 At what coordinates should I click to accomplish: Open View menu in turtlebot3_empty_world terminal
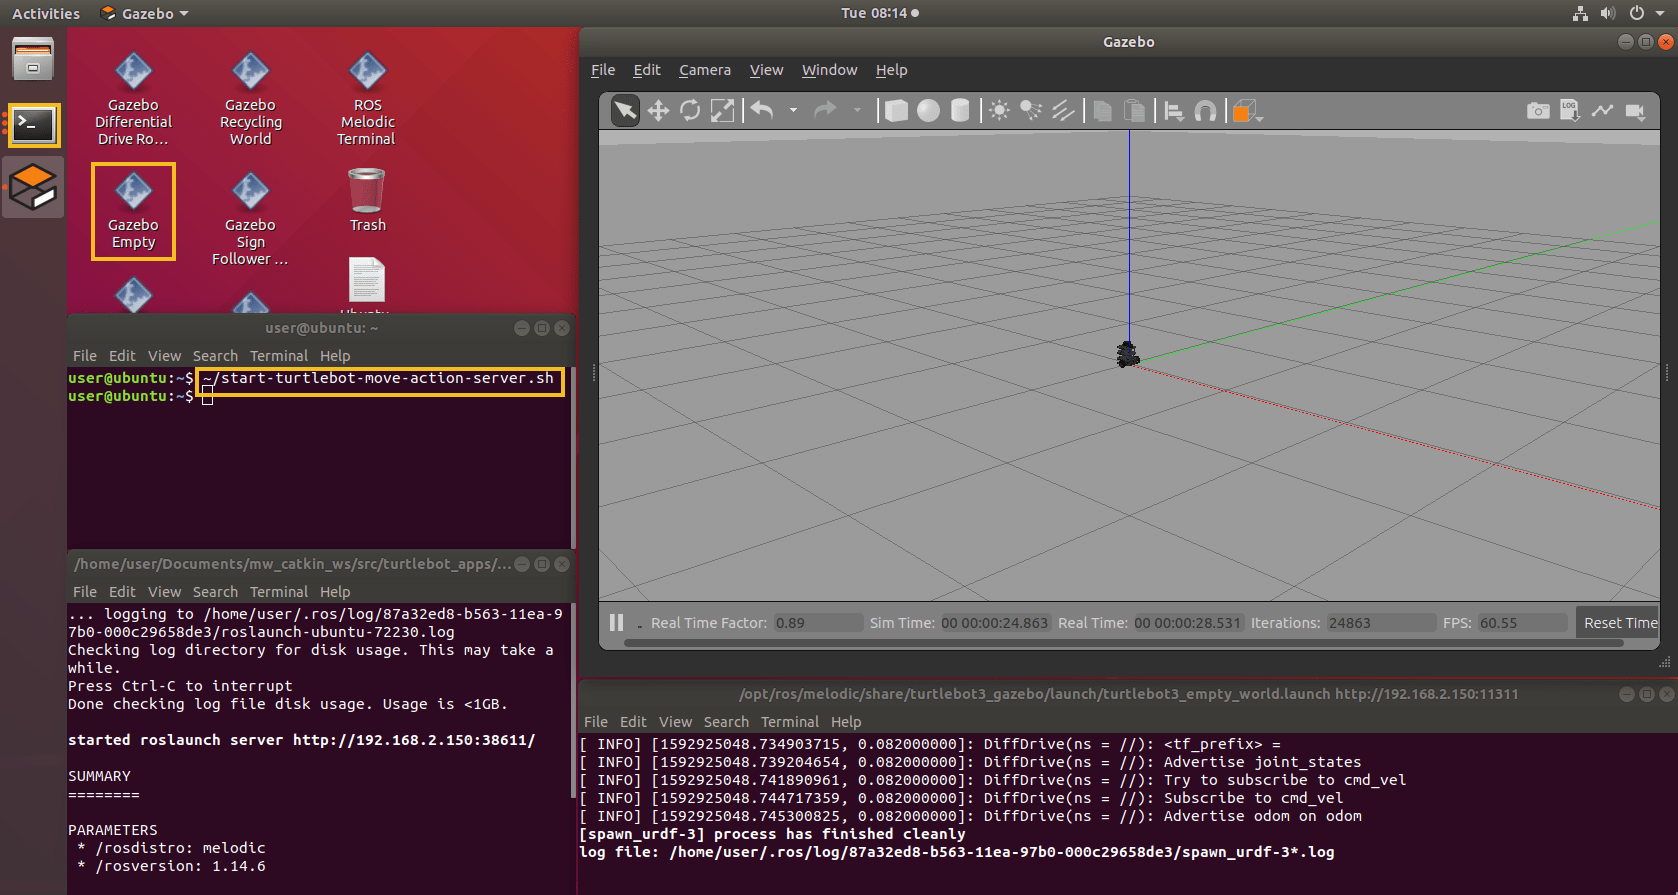(x=675, y=722)
